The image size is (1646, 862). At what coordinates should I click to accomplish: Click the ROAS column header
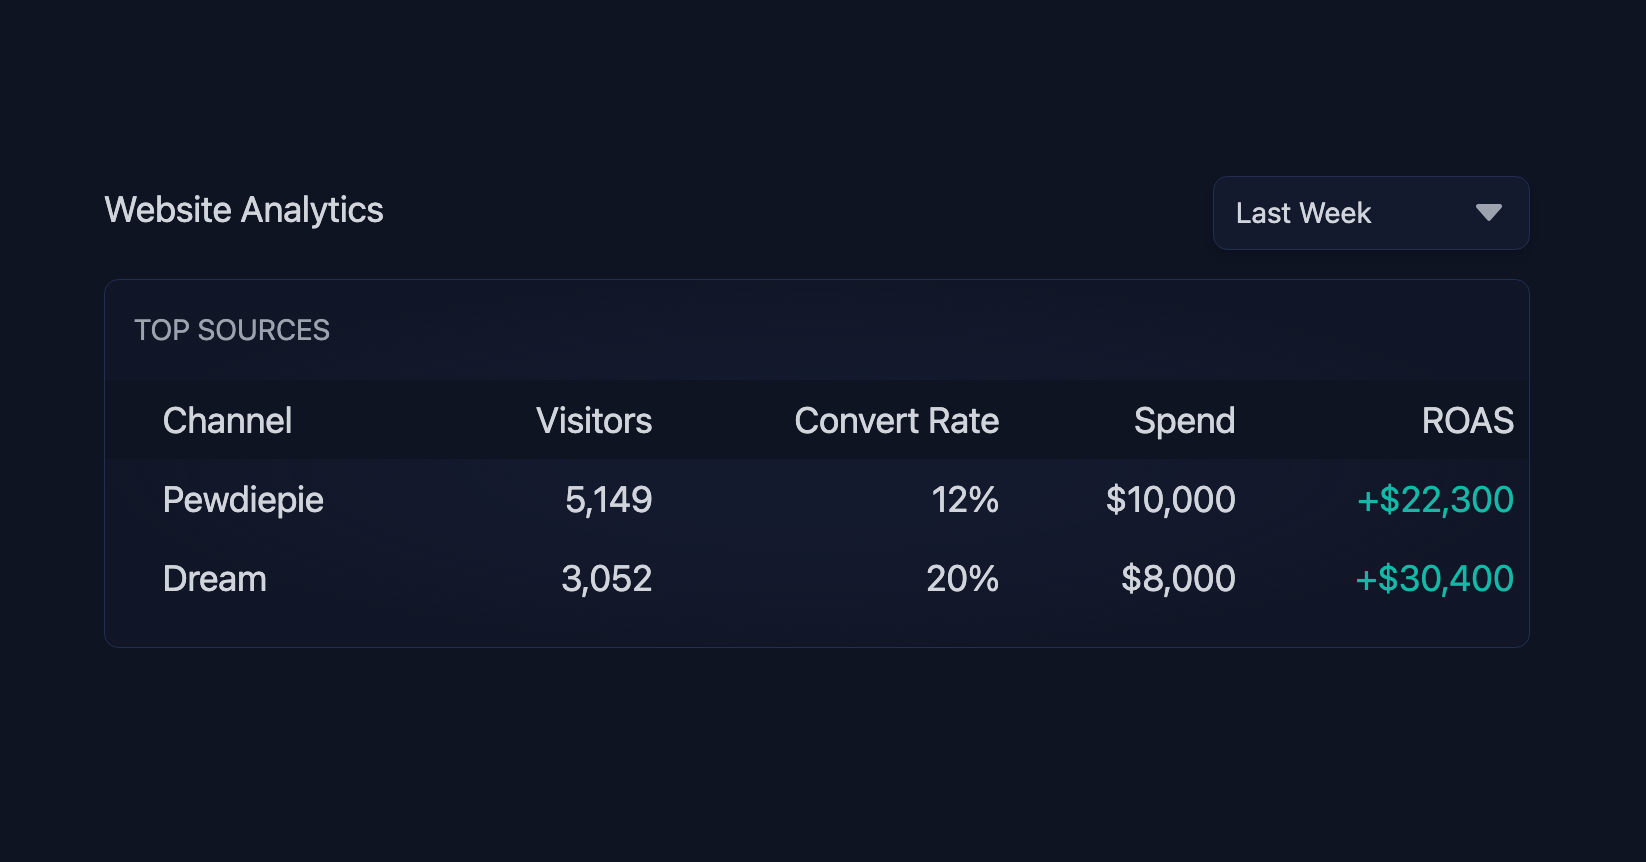pyautogui.click(x=1468, y=421)
